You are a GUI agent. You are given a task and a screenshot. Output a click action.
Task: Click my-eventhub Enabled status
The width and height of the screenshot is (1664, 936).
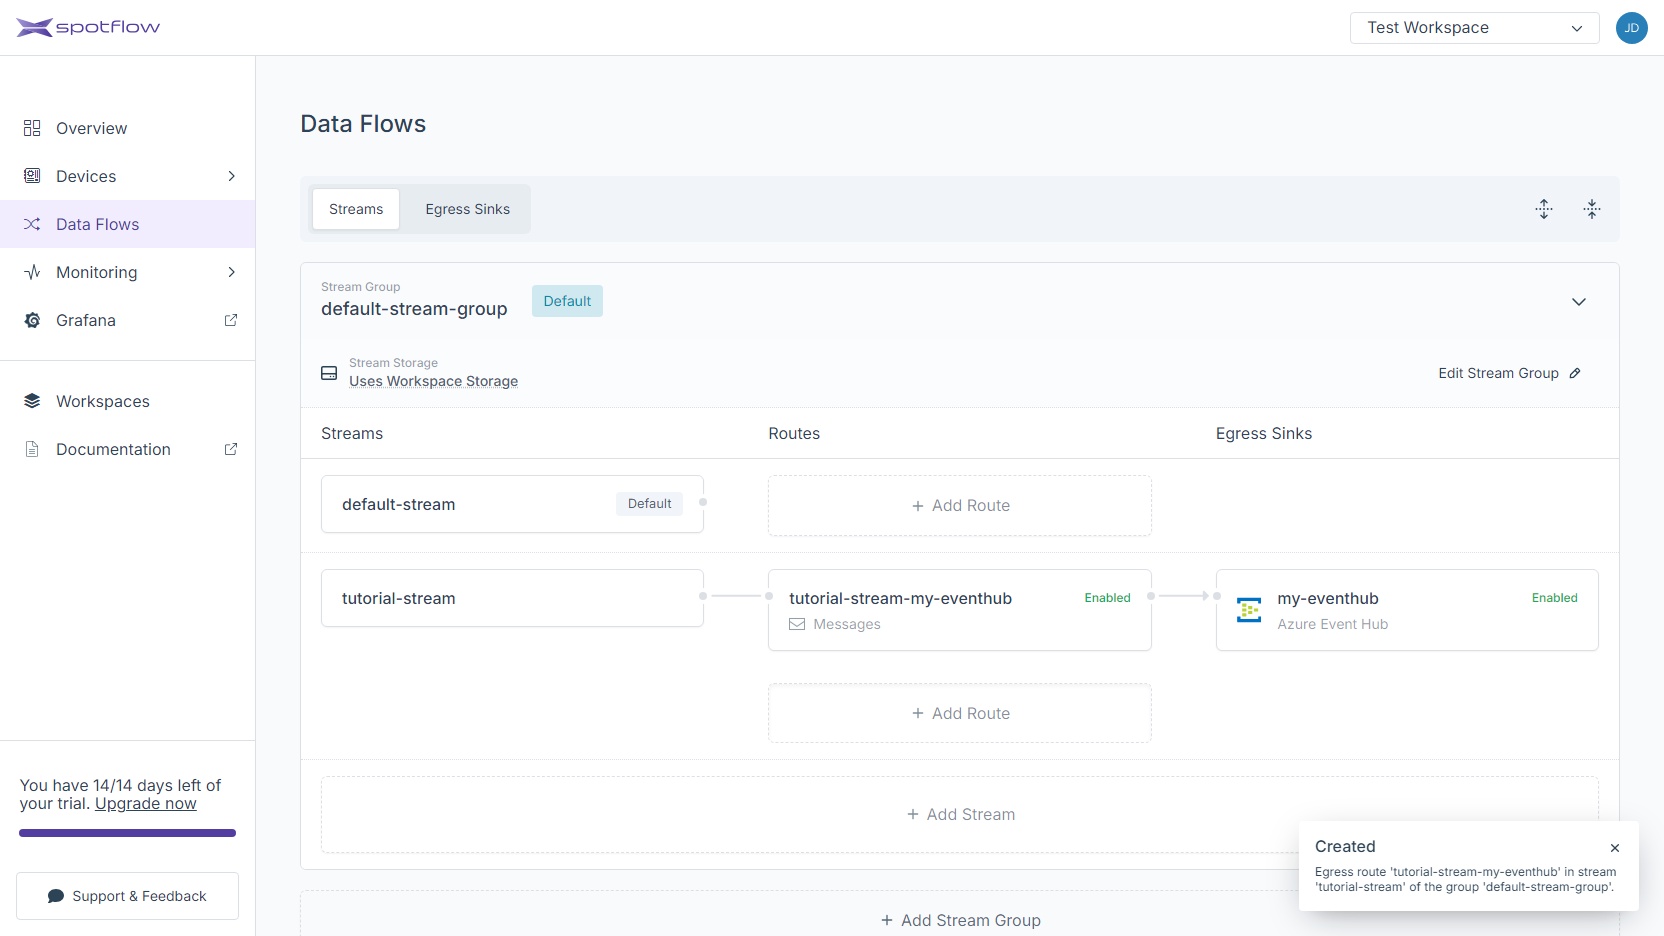point(1554,598)
